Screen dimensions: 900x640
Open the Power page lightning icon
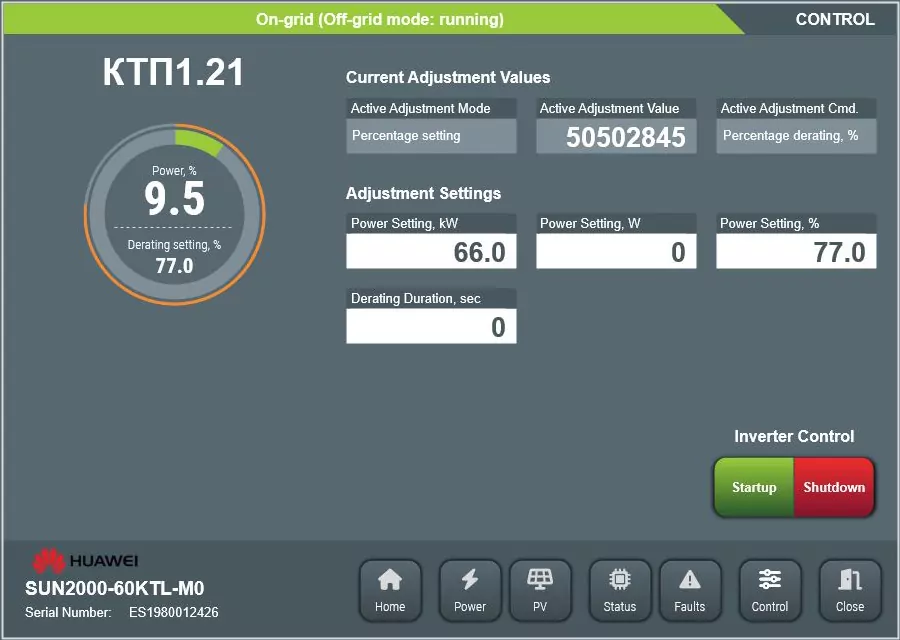click(470, 591)
